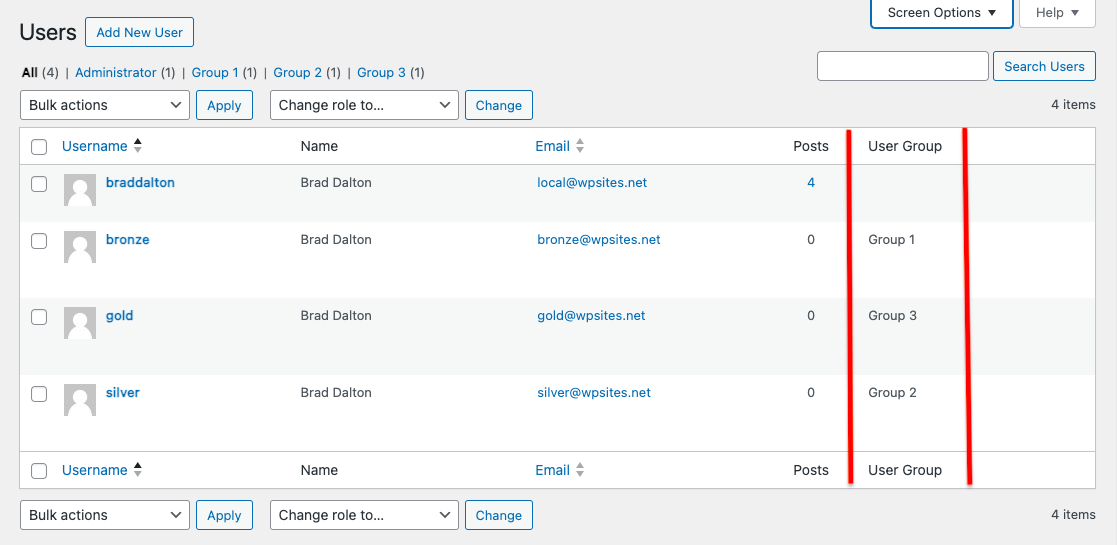Filter users by the Administrator view
The width and height of the screenshot is (1117, 545).
(x=116, y=73)
